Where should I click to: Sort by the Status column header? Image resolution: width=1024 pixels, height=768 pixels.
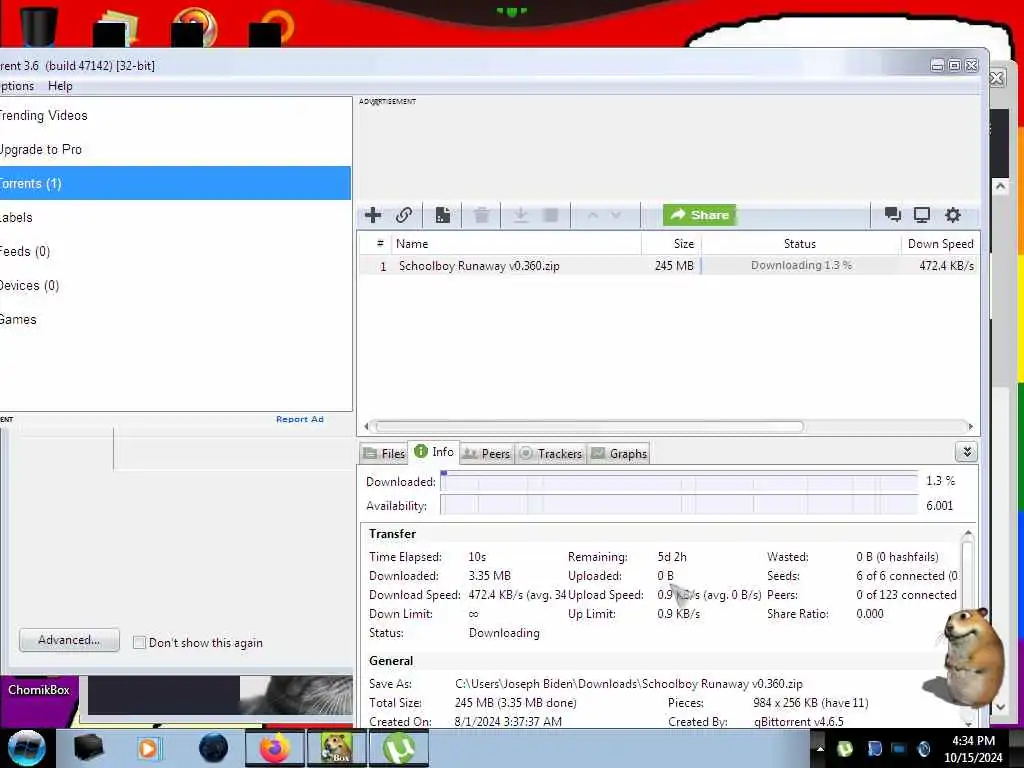800,244
